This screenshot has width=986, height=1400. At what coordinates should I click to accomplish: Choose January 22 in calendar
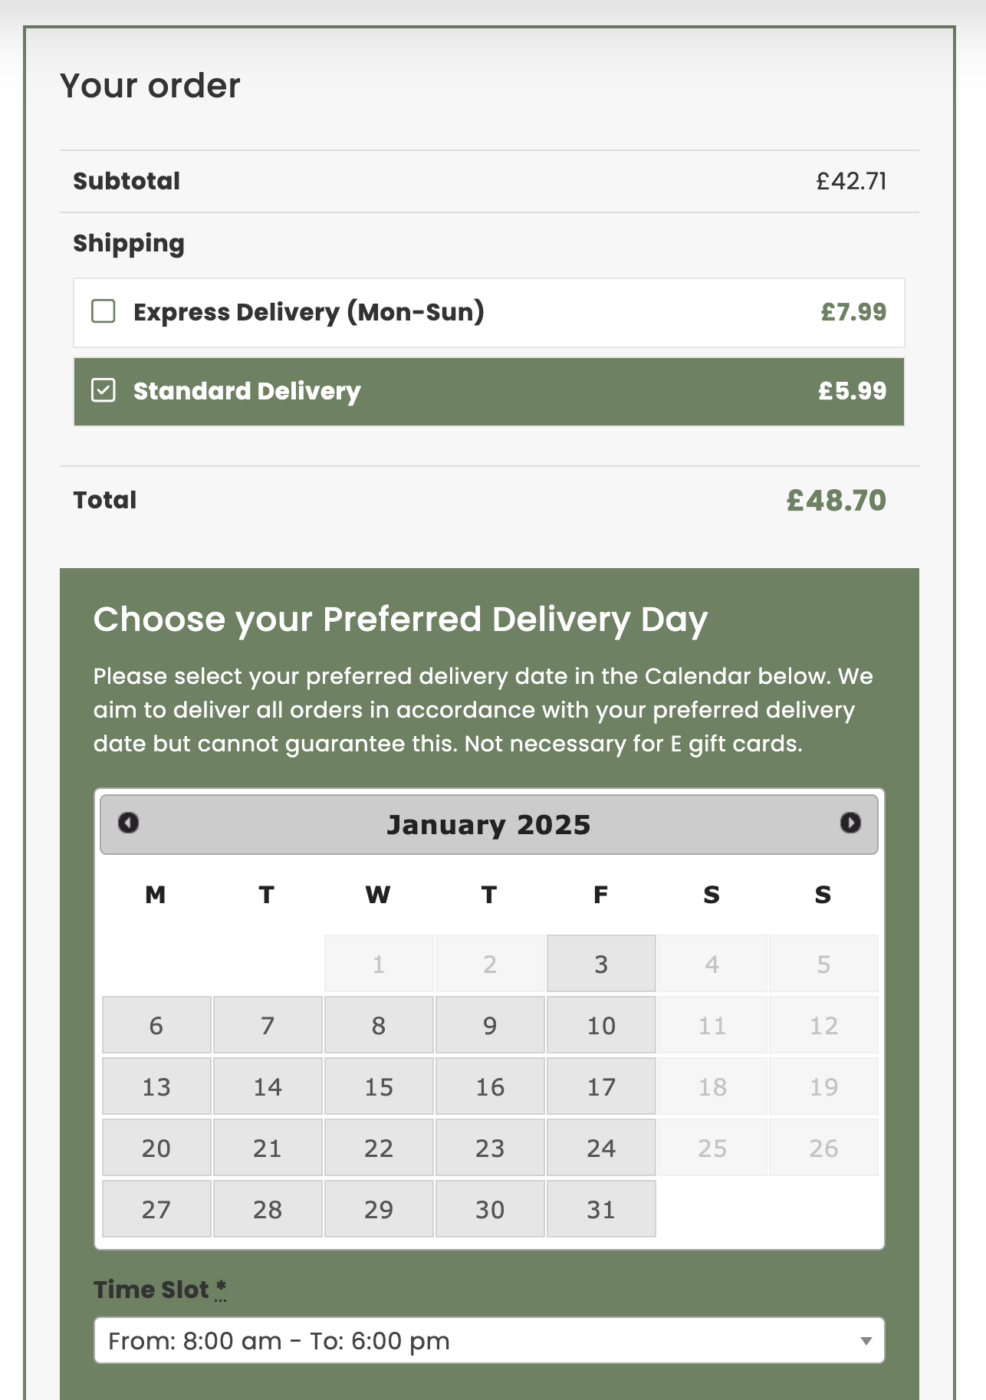click(x=378, y=1148)
